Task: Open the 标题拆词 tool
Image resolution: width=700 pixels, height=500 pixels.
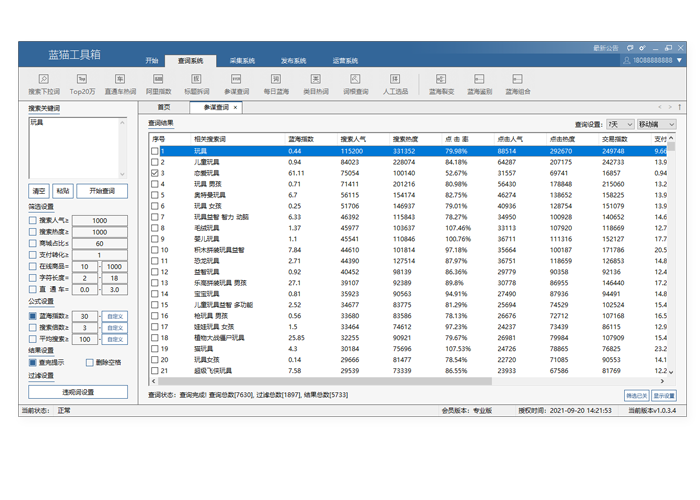Action: [196, 84]
